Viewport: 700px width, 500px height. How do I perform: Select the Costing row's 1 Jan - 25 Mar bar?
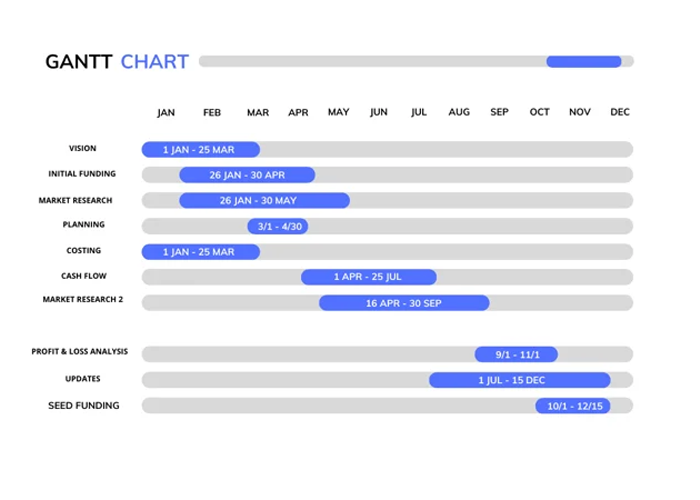[200, 252]
